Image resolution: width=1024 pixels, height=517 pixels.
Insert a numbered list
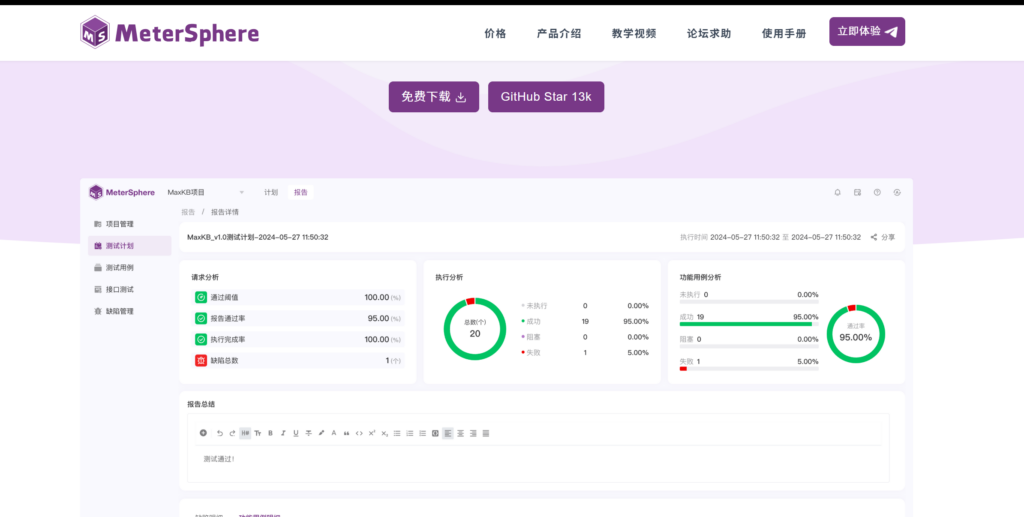409,433
